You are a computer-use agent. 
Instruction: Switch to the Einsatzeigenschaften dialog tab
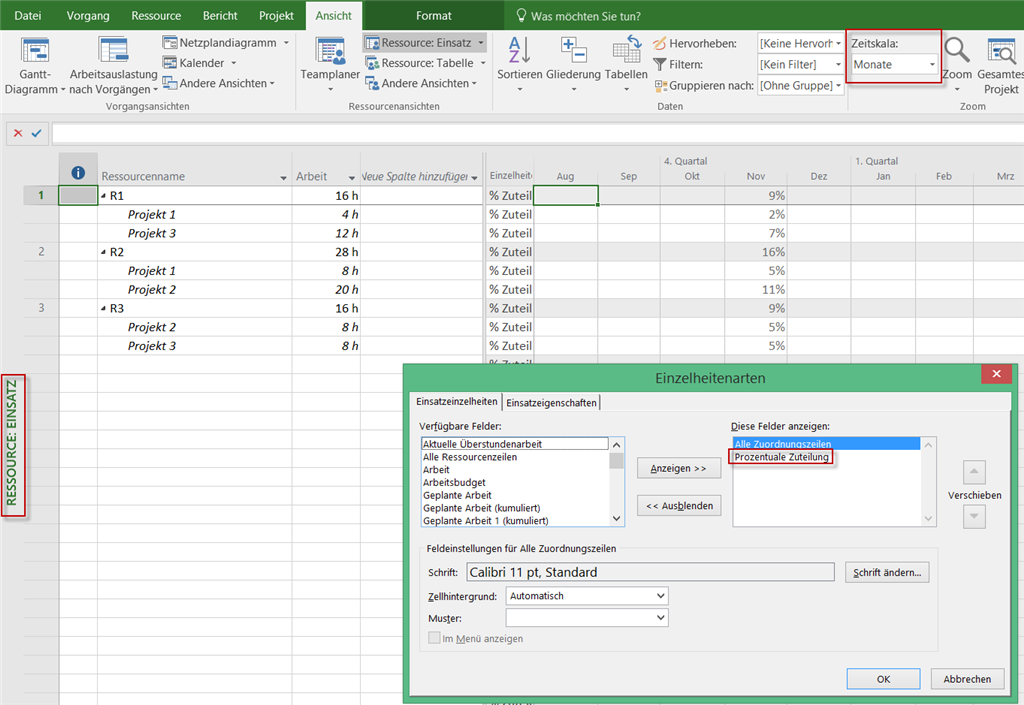pyautogui.click(x=552, y=402)
